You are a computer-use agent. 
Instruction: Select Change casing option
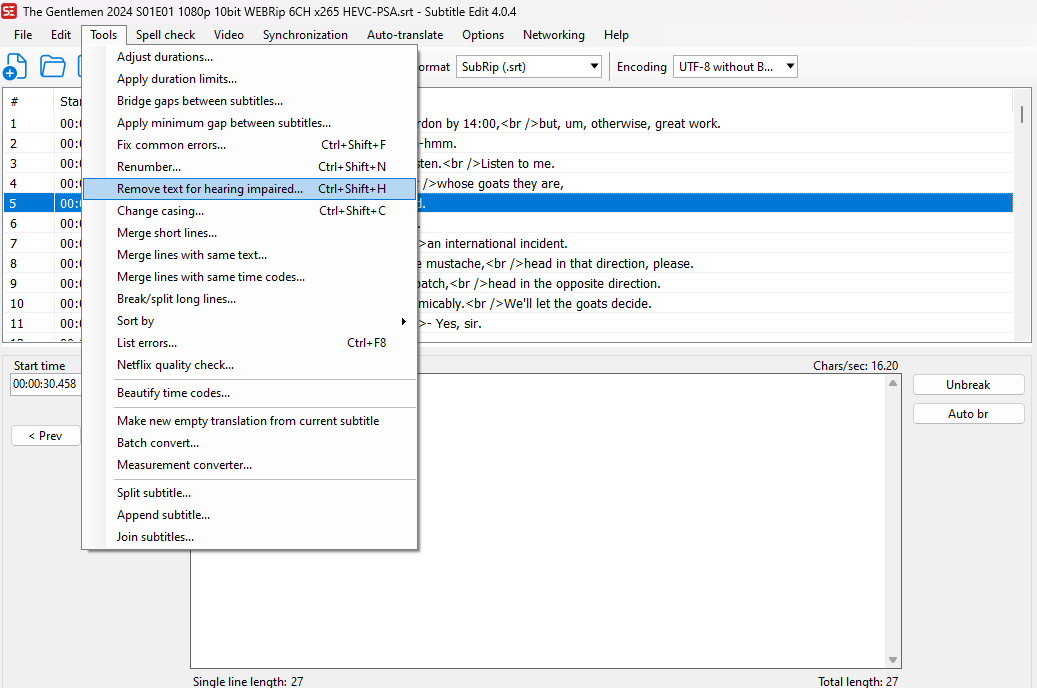249,211
